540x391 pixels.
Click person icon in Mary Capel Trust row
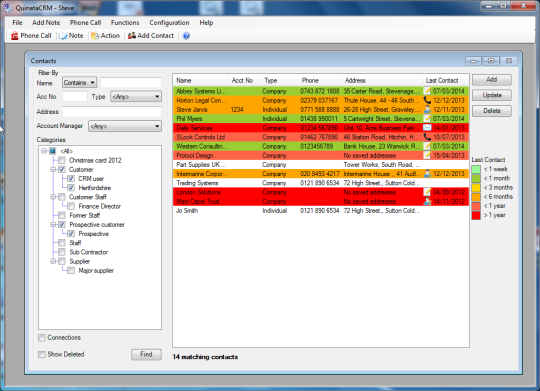427,201
